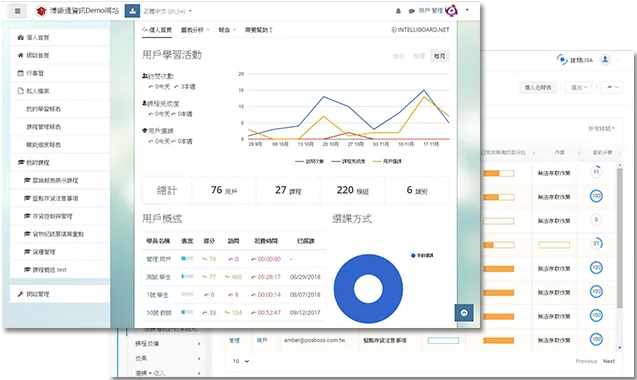Open the 需要幫助? help menu item

pos(259,30)
